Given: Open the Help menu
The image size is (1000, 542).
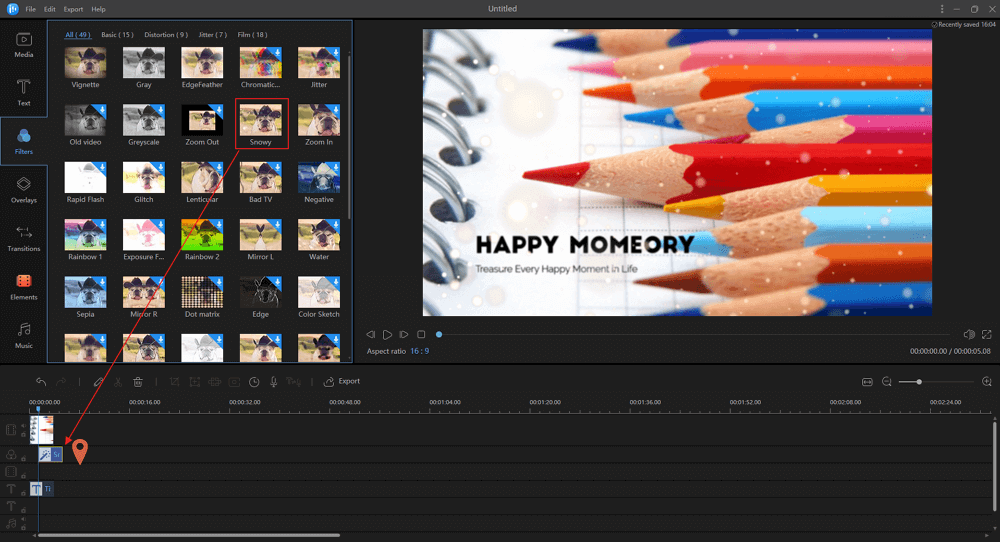Looking at the screenshot, I should (98, 9).
